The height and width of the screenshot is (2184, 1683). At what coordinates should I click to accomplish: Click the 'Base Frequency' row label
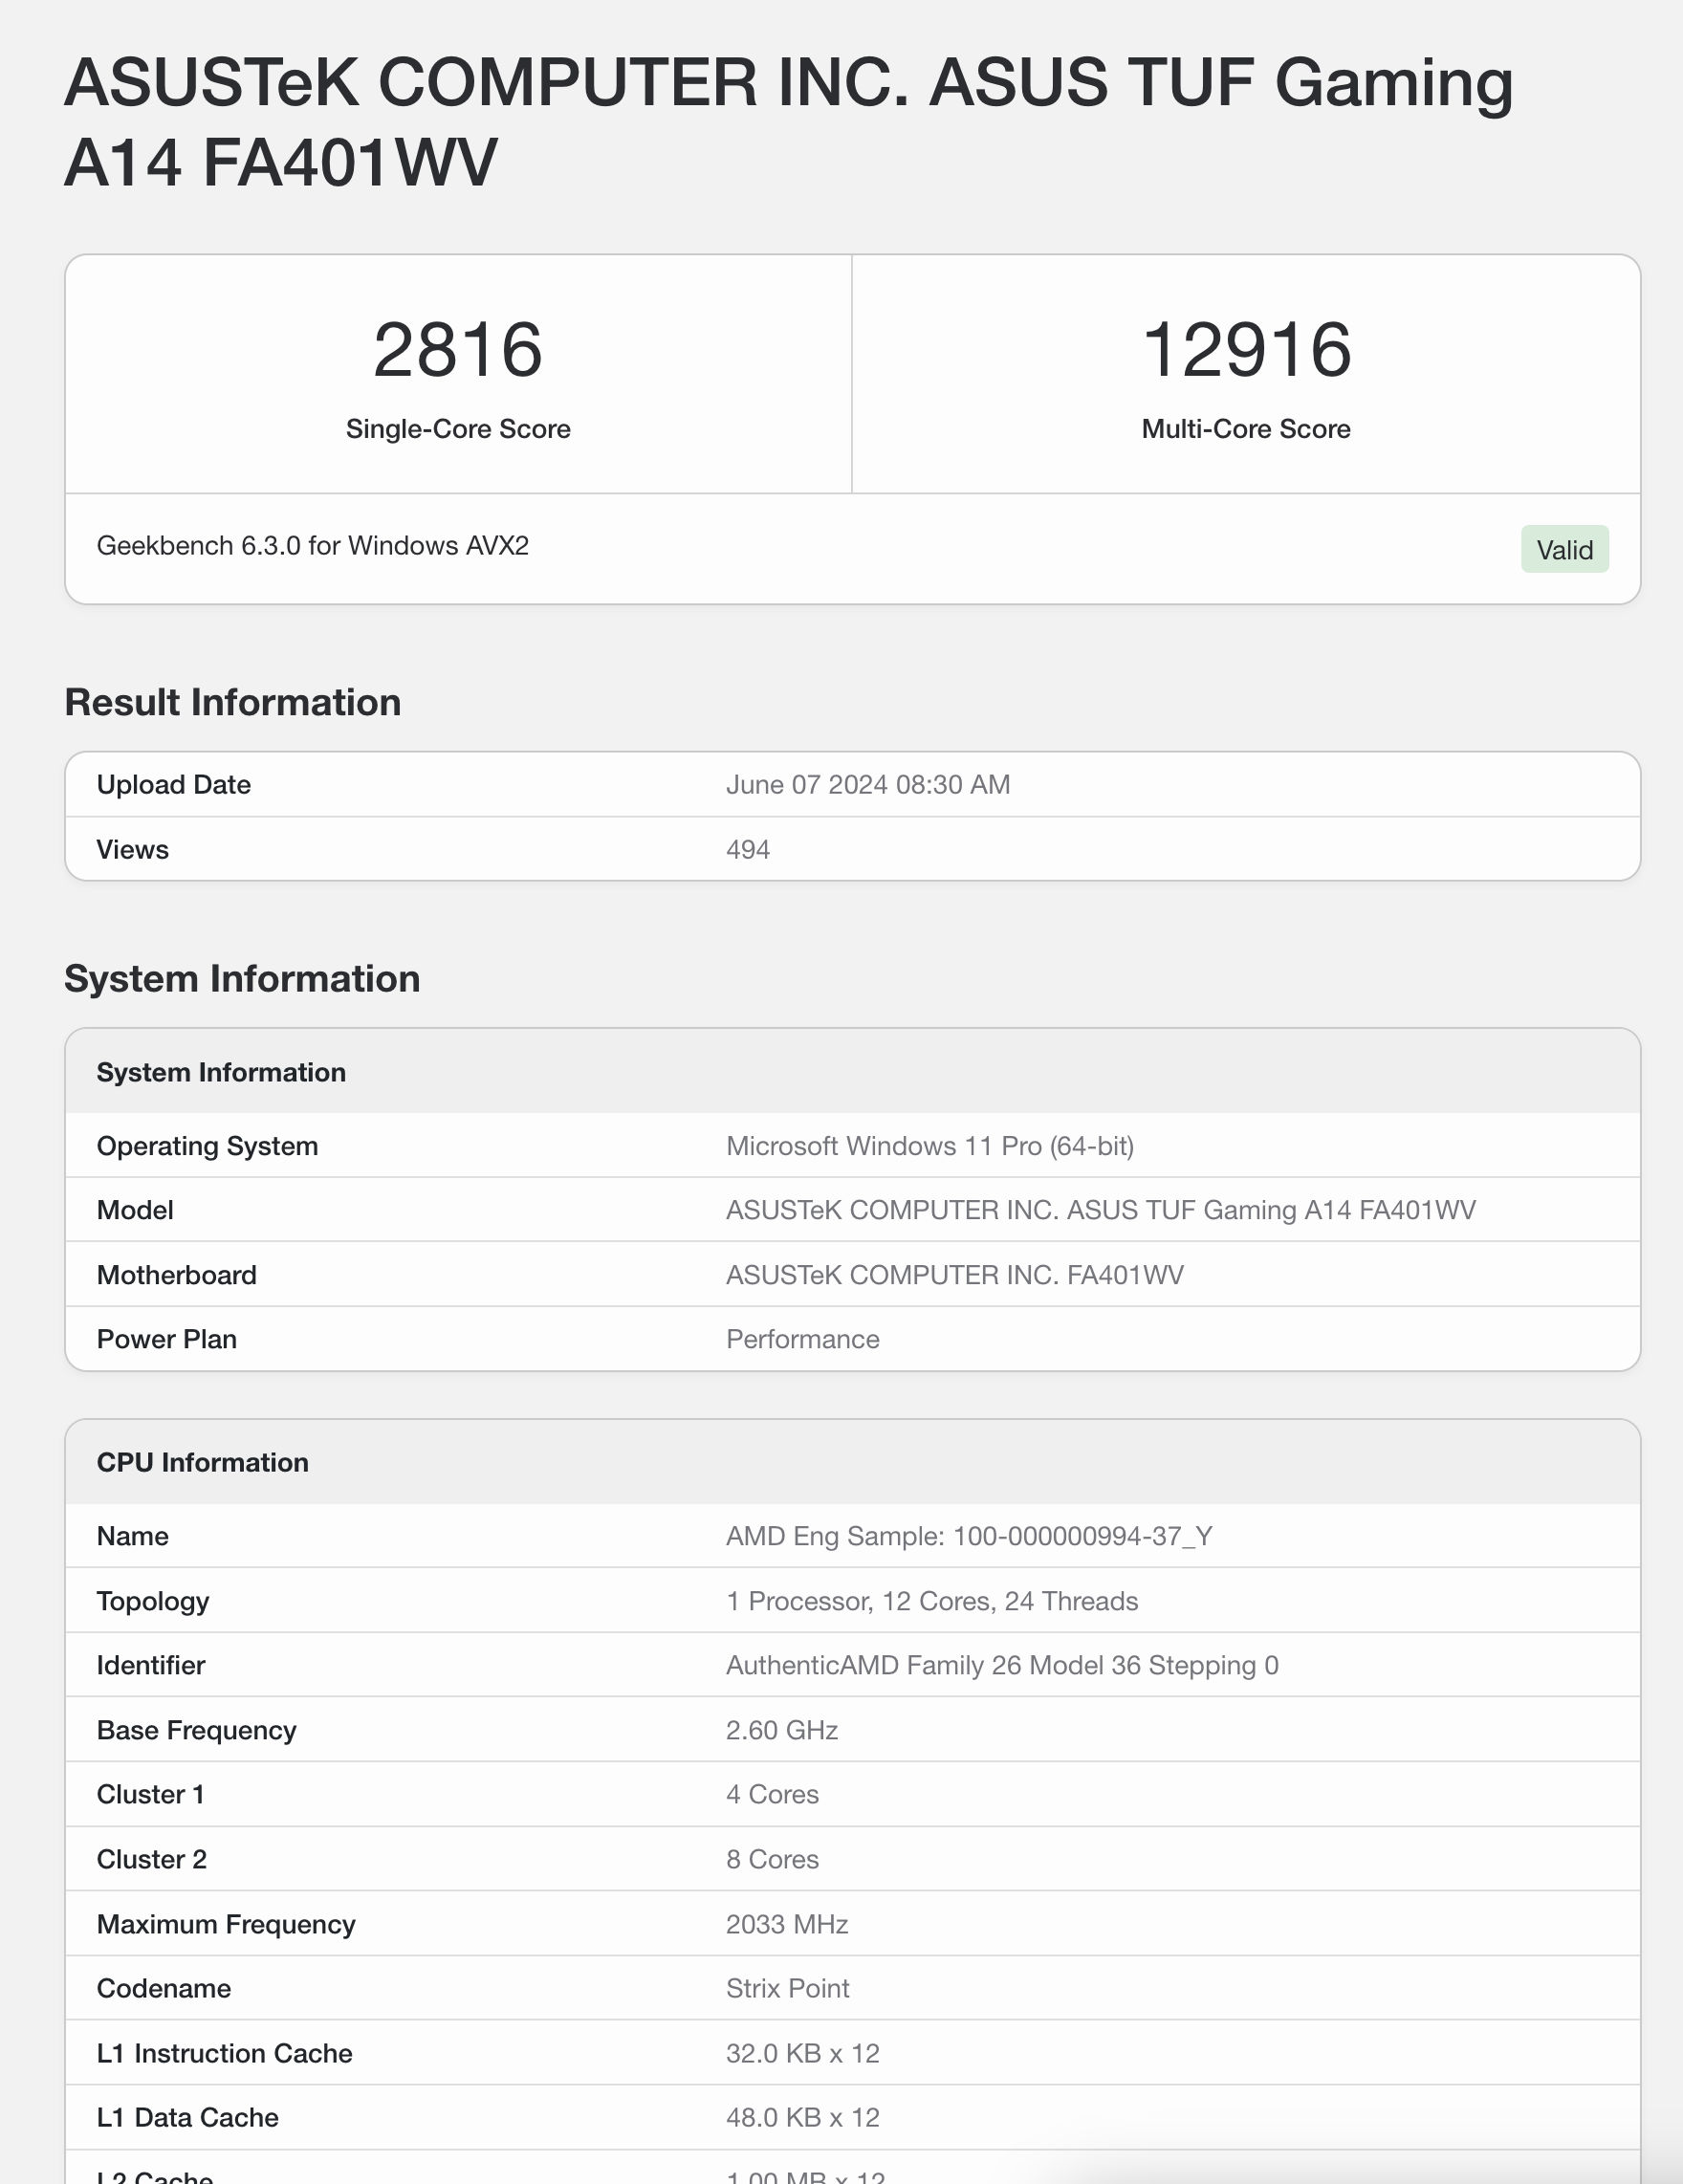197,1730
